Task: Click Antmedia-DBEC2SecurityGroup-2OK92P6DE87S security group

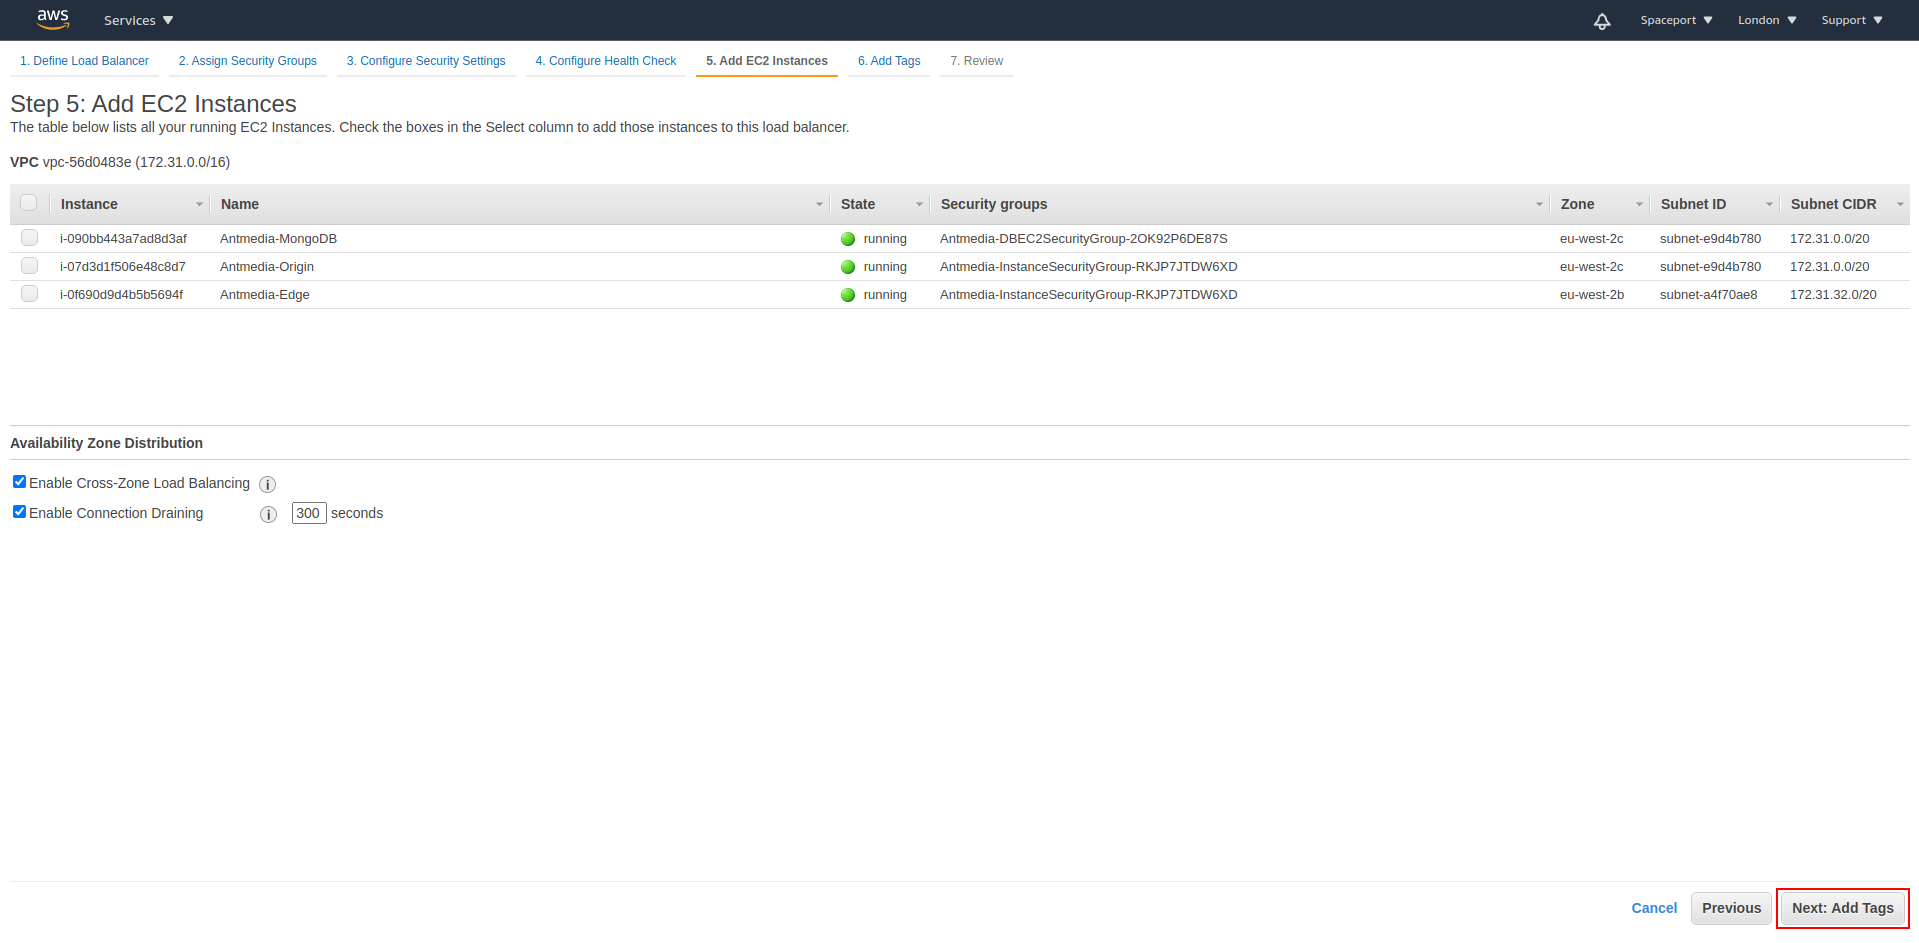Action: (x=1084, y=239)
